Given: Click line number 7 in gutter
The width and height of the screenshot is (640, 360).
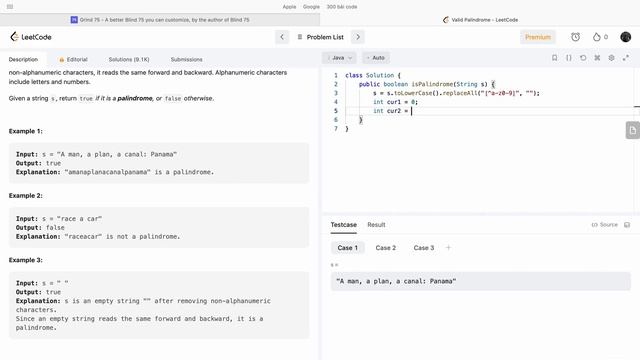Looking at the screenshot, I should (x=336, y=129).
